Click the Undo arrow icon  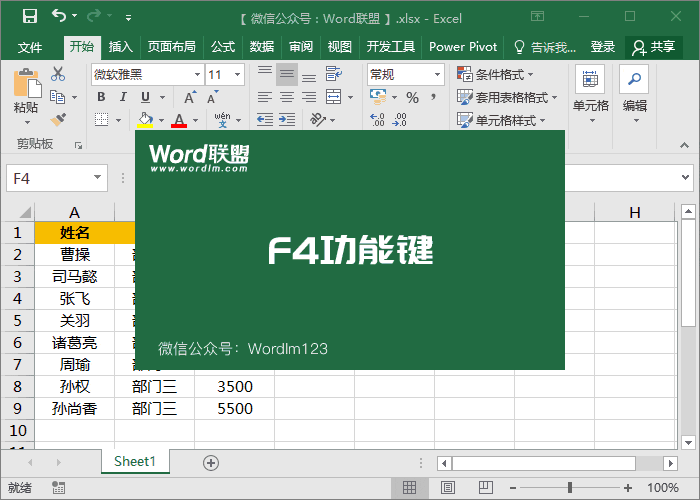(x=59, y=16)
